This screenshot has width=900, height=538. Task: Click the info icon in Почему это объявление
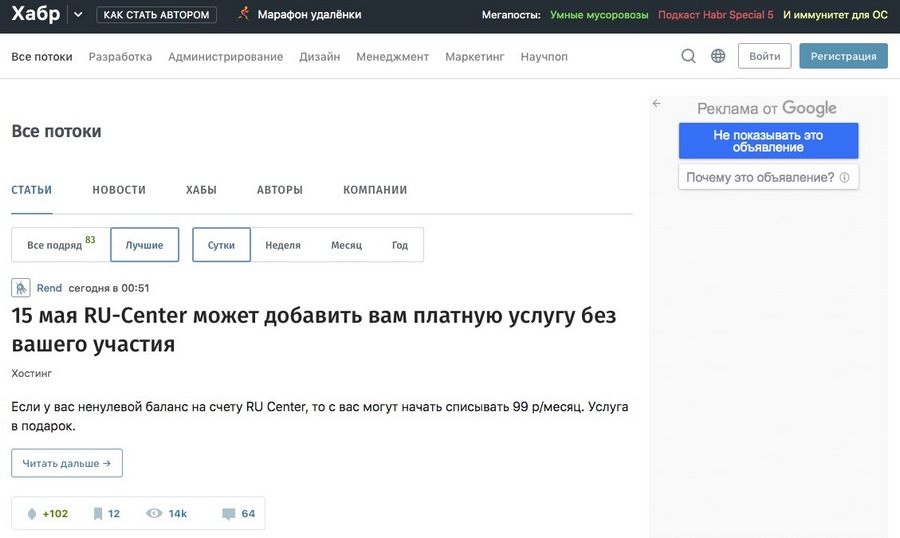[844, 177]
